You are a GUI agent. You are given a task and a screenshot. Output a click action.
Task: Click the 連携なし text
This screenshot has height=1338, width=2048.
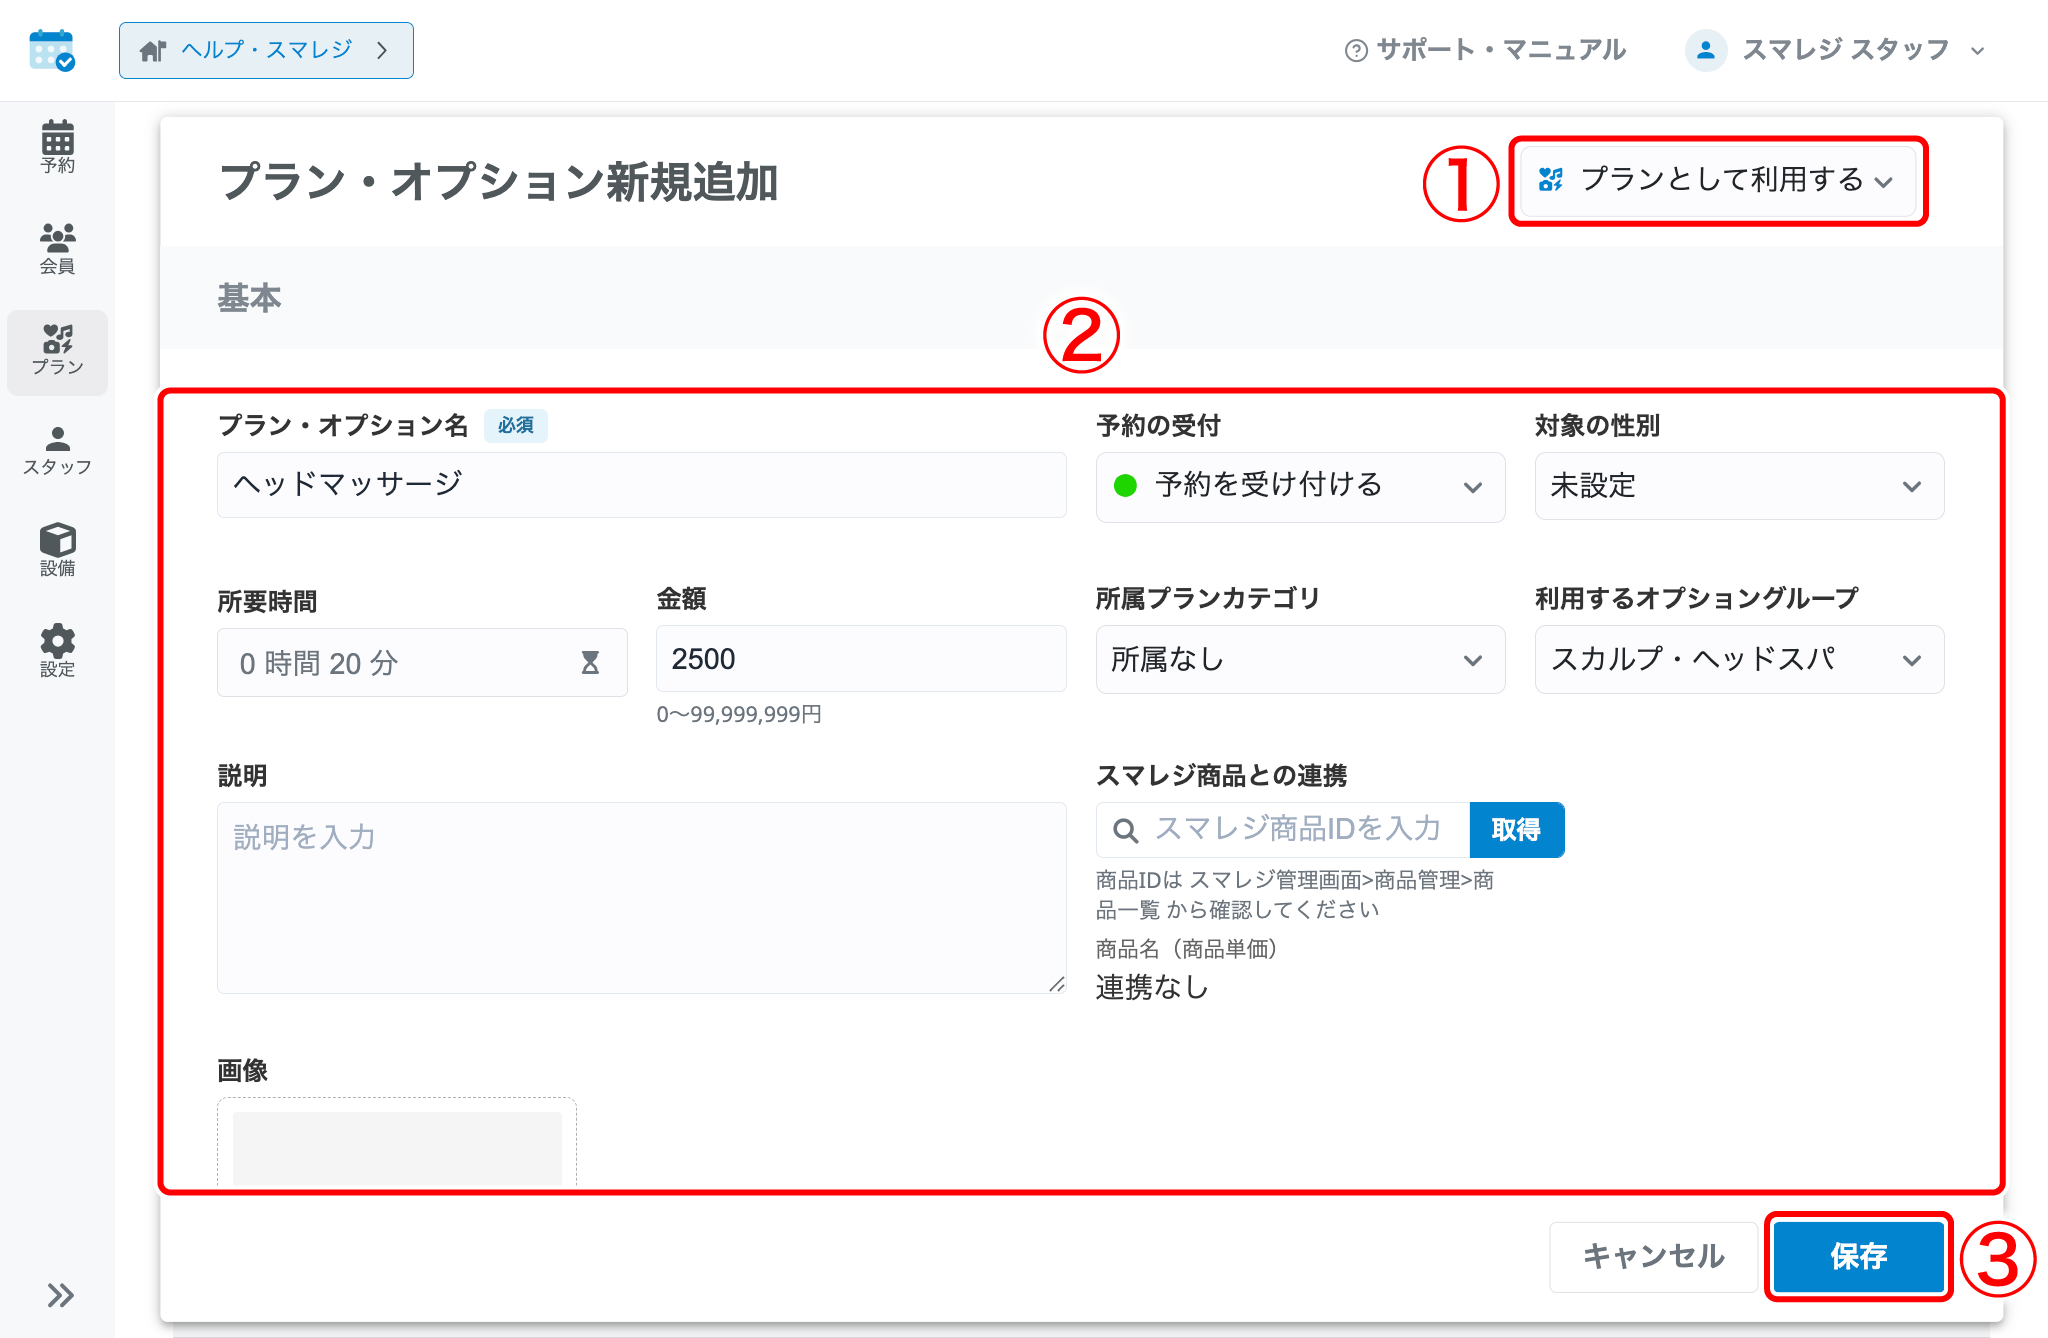coord(1152,988)
